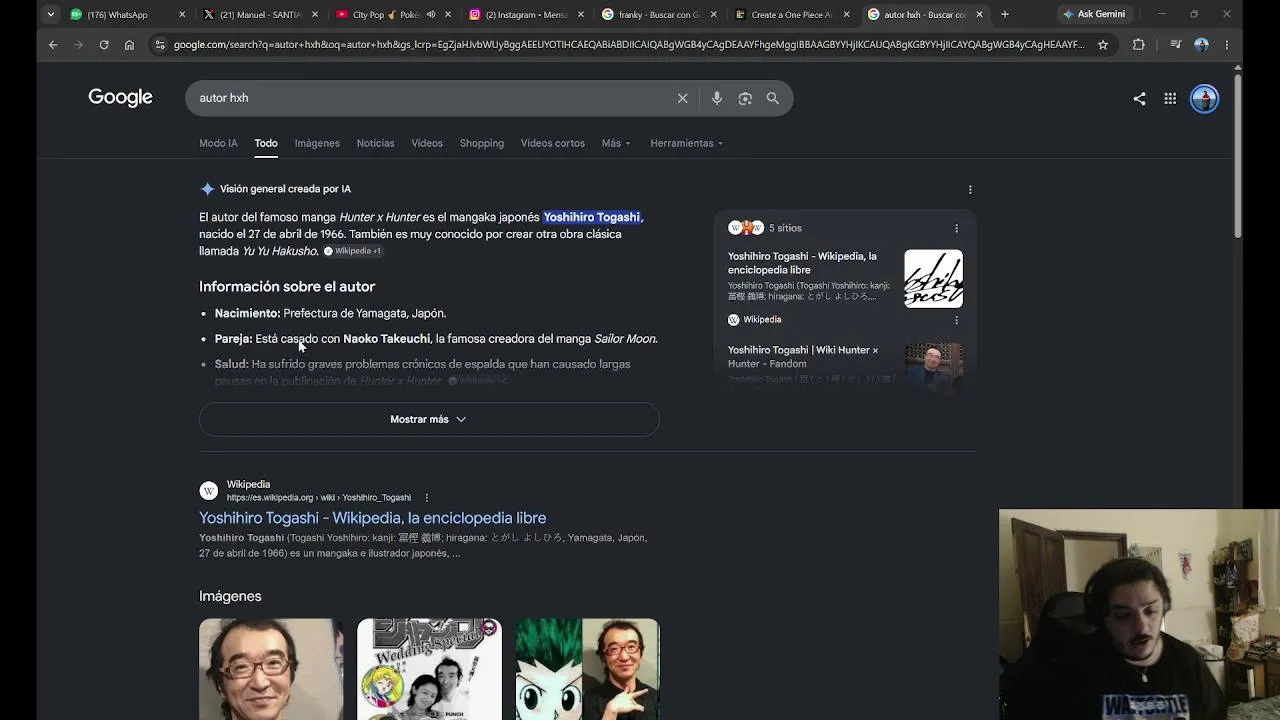The image size is (1280, 720).
Task: Open the Wikipedia source card title
Action: pyautogui.click(x=802, y=263)
